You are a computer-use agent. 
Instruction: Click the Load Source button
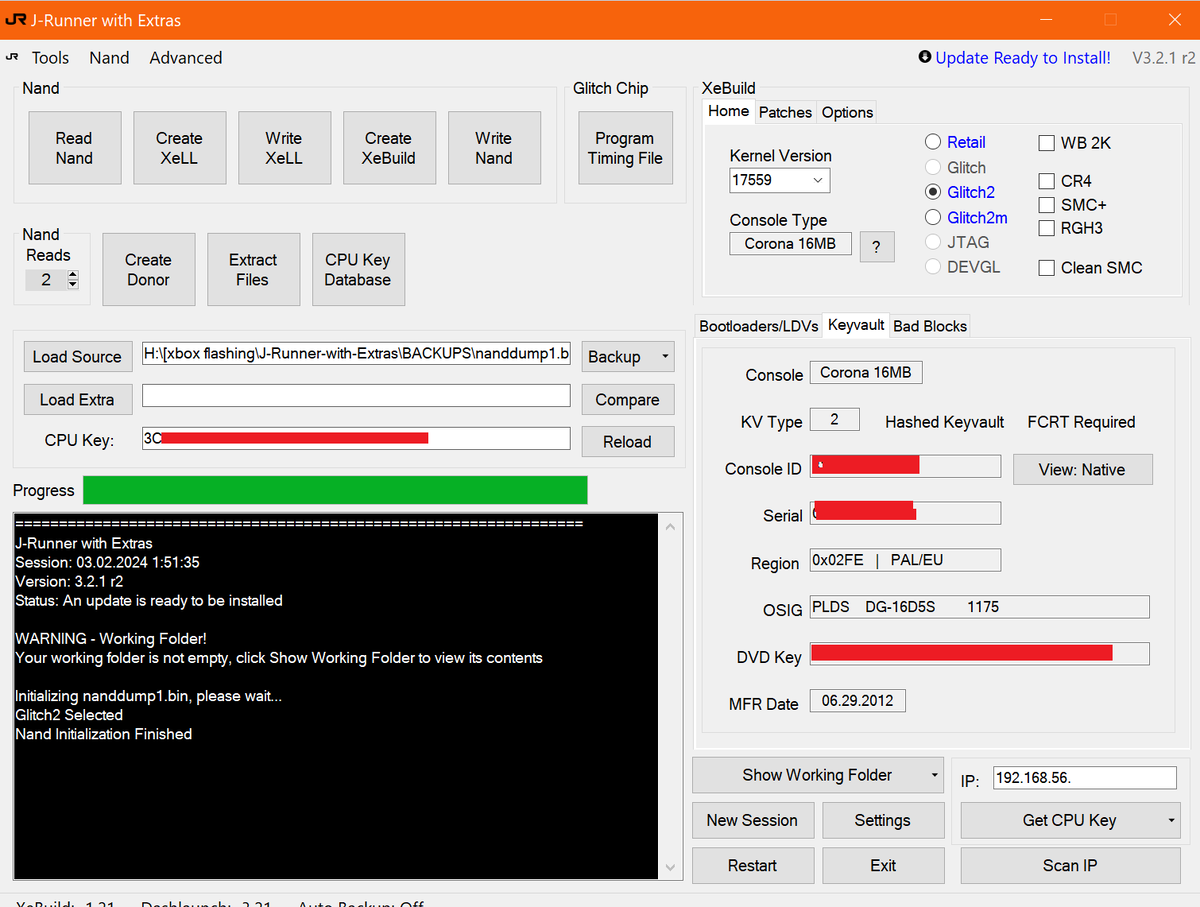tap(77, 357)
